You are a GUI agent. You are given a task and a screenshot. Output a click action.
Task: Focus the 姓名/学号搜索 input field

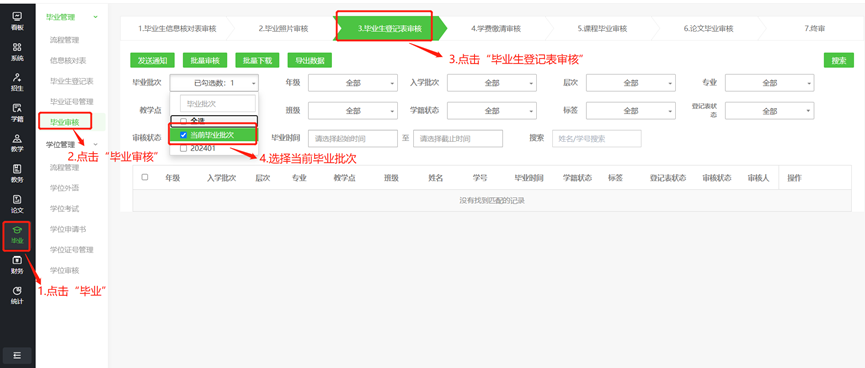point(597,139)
